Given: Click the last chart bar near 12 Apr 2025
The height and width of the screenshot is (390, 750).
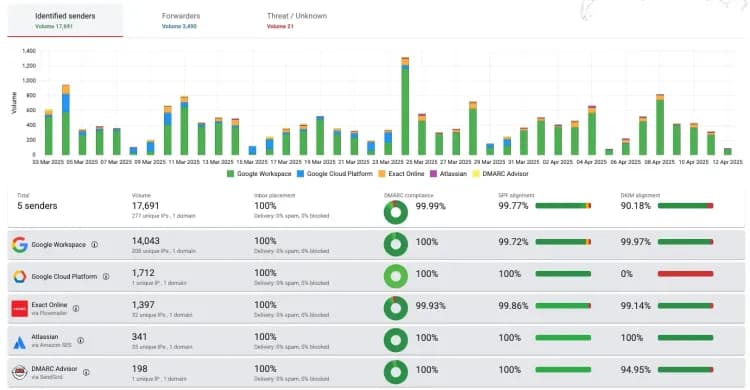Looking at the screenshot, I should pyautogui.click(x=728, y=152).
